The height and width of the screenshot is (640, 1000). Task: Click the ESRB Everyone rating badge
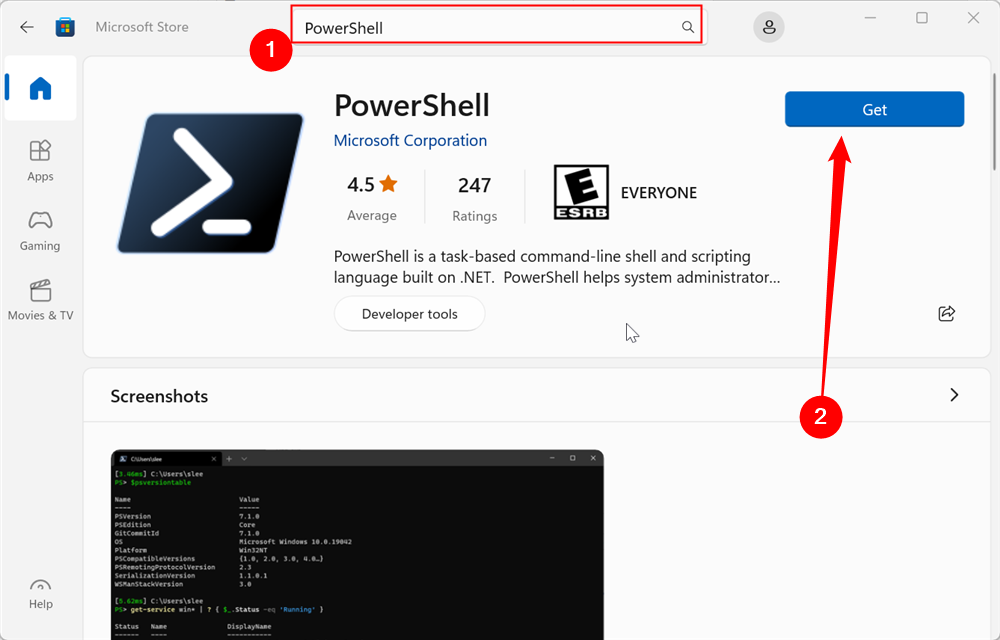tap(581, 191)
